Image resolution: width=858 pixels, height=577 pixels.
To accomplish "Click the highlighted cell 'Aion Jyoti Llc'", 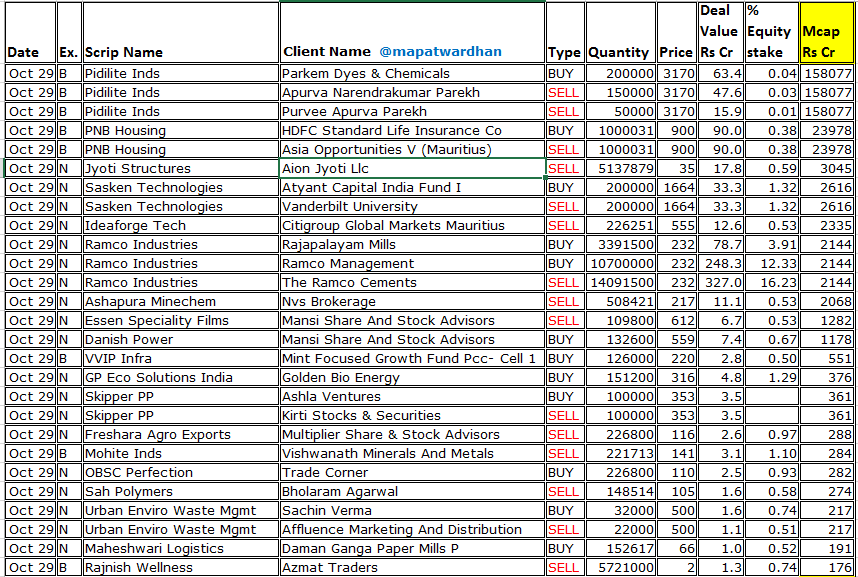I will coord(412,169).
